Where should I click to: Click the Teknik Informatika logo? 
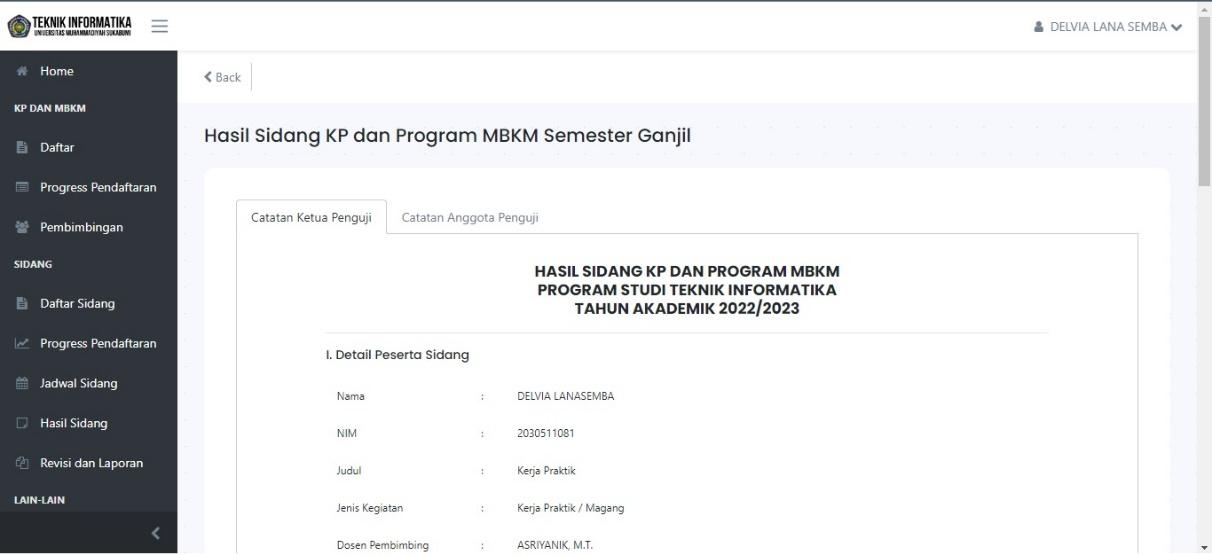point(70,26)
